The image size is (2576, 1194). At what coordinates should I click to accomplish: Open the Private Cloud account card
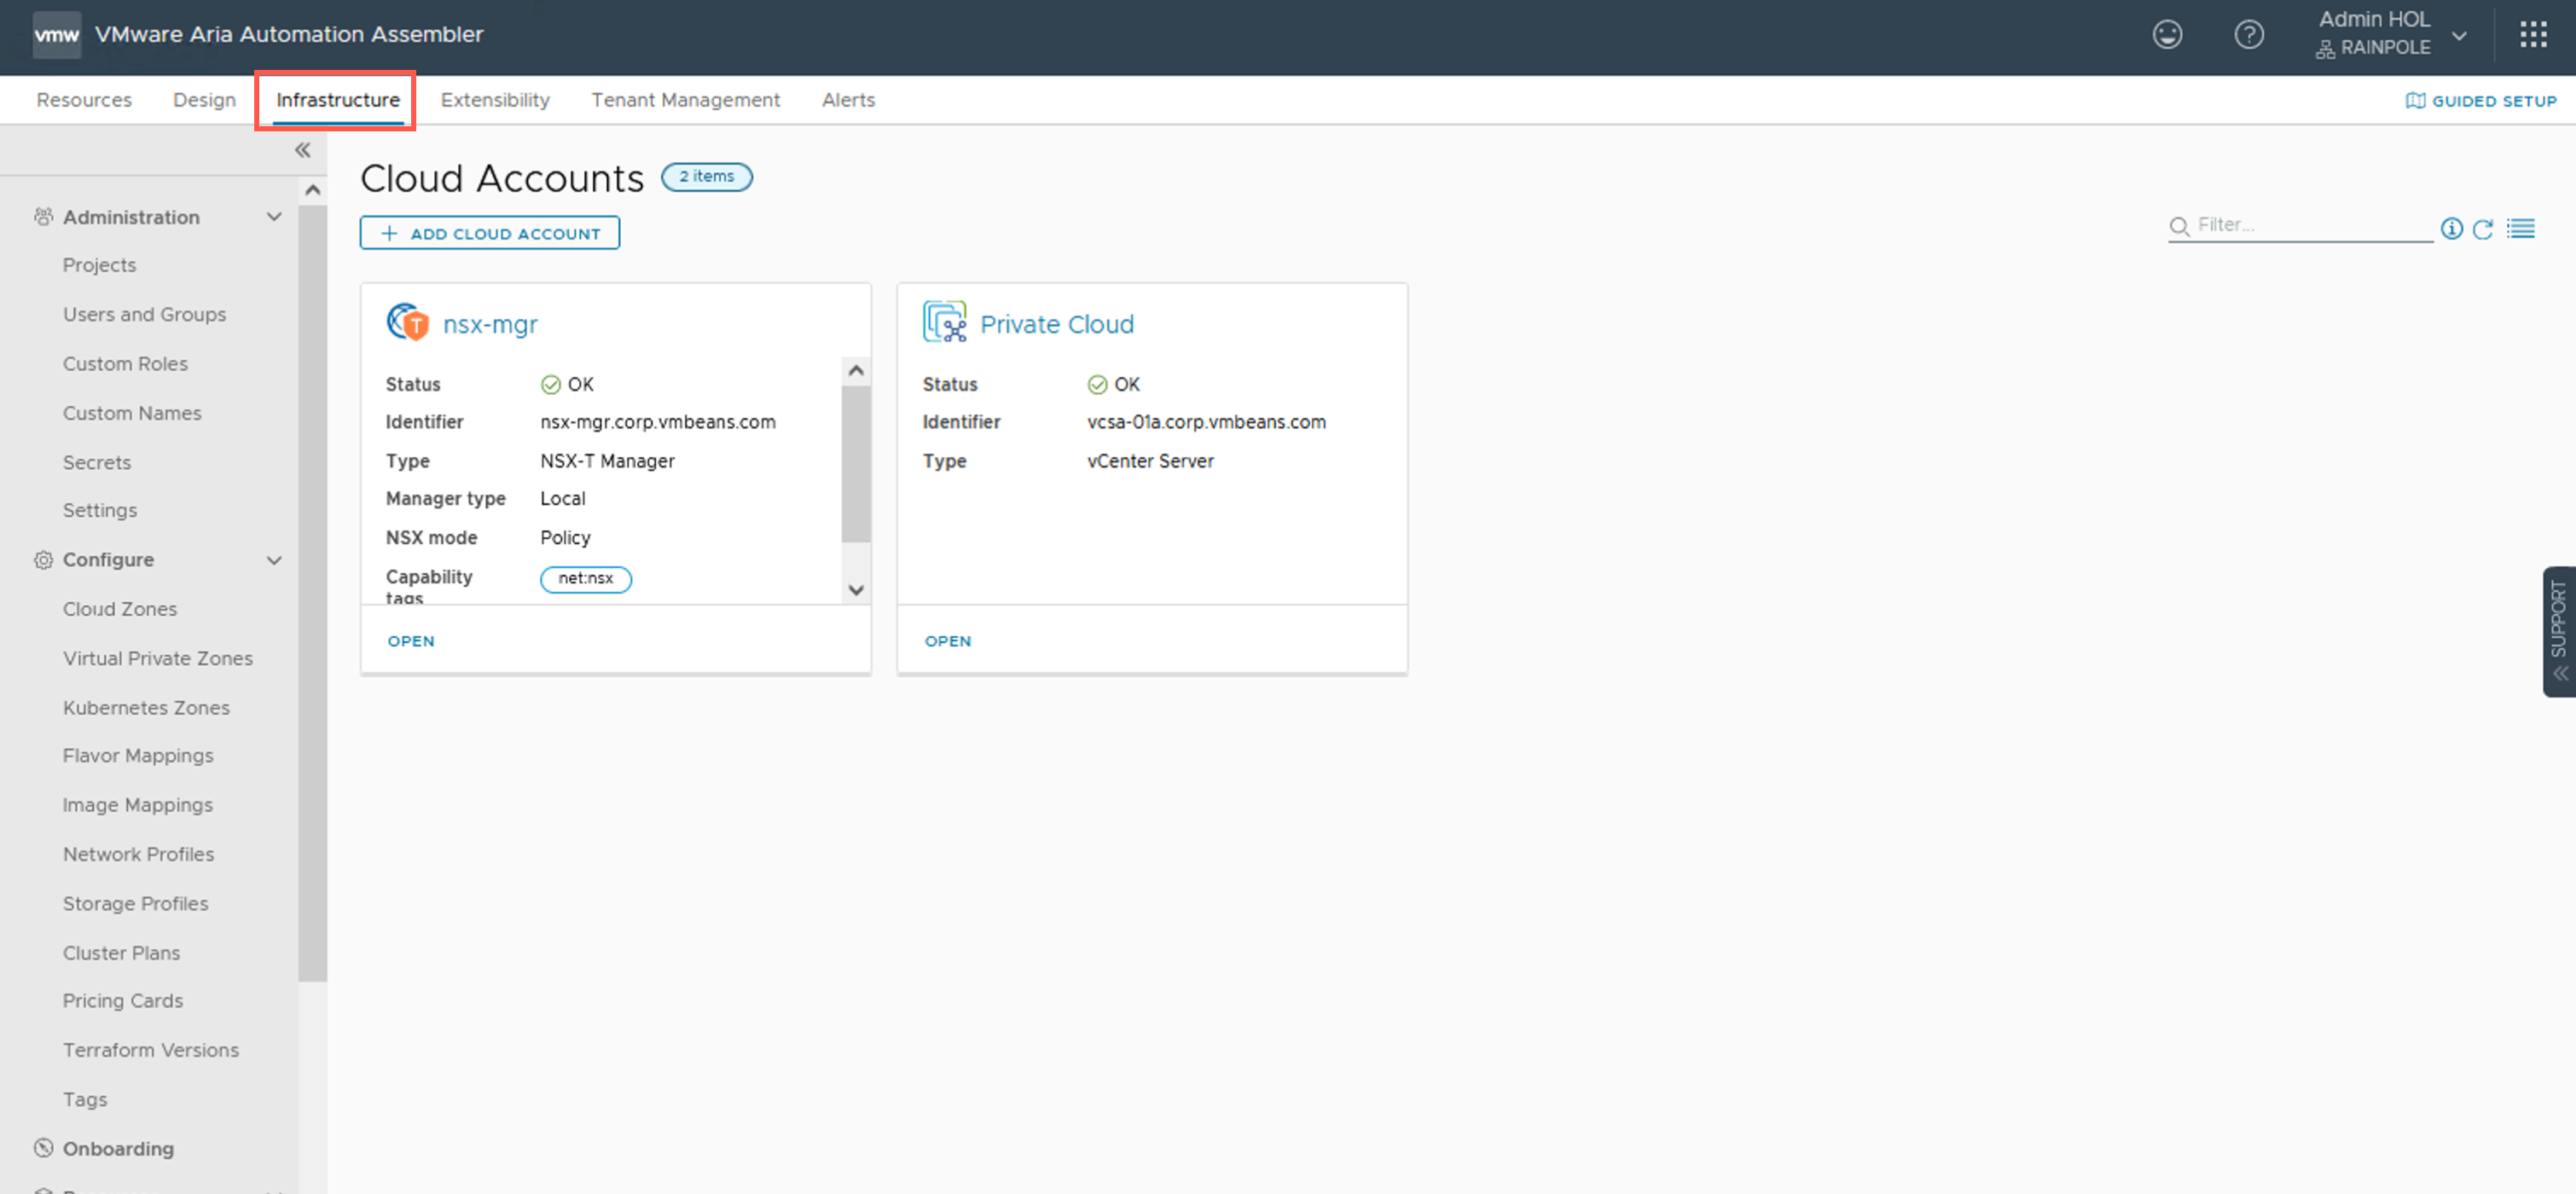947,641
